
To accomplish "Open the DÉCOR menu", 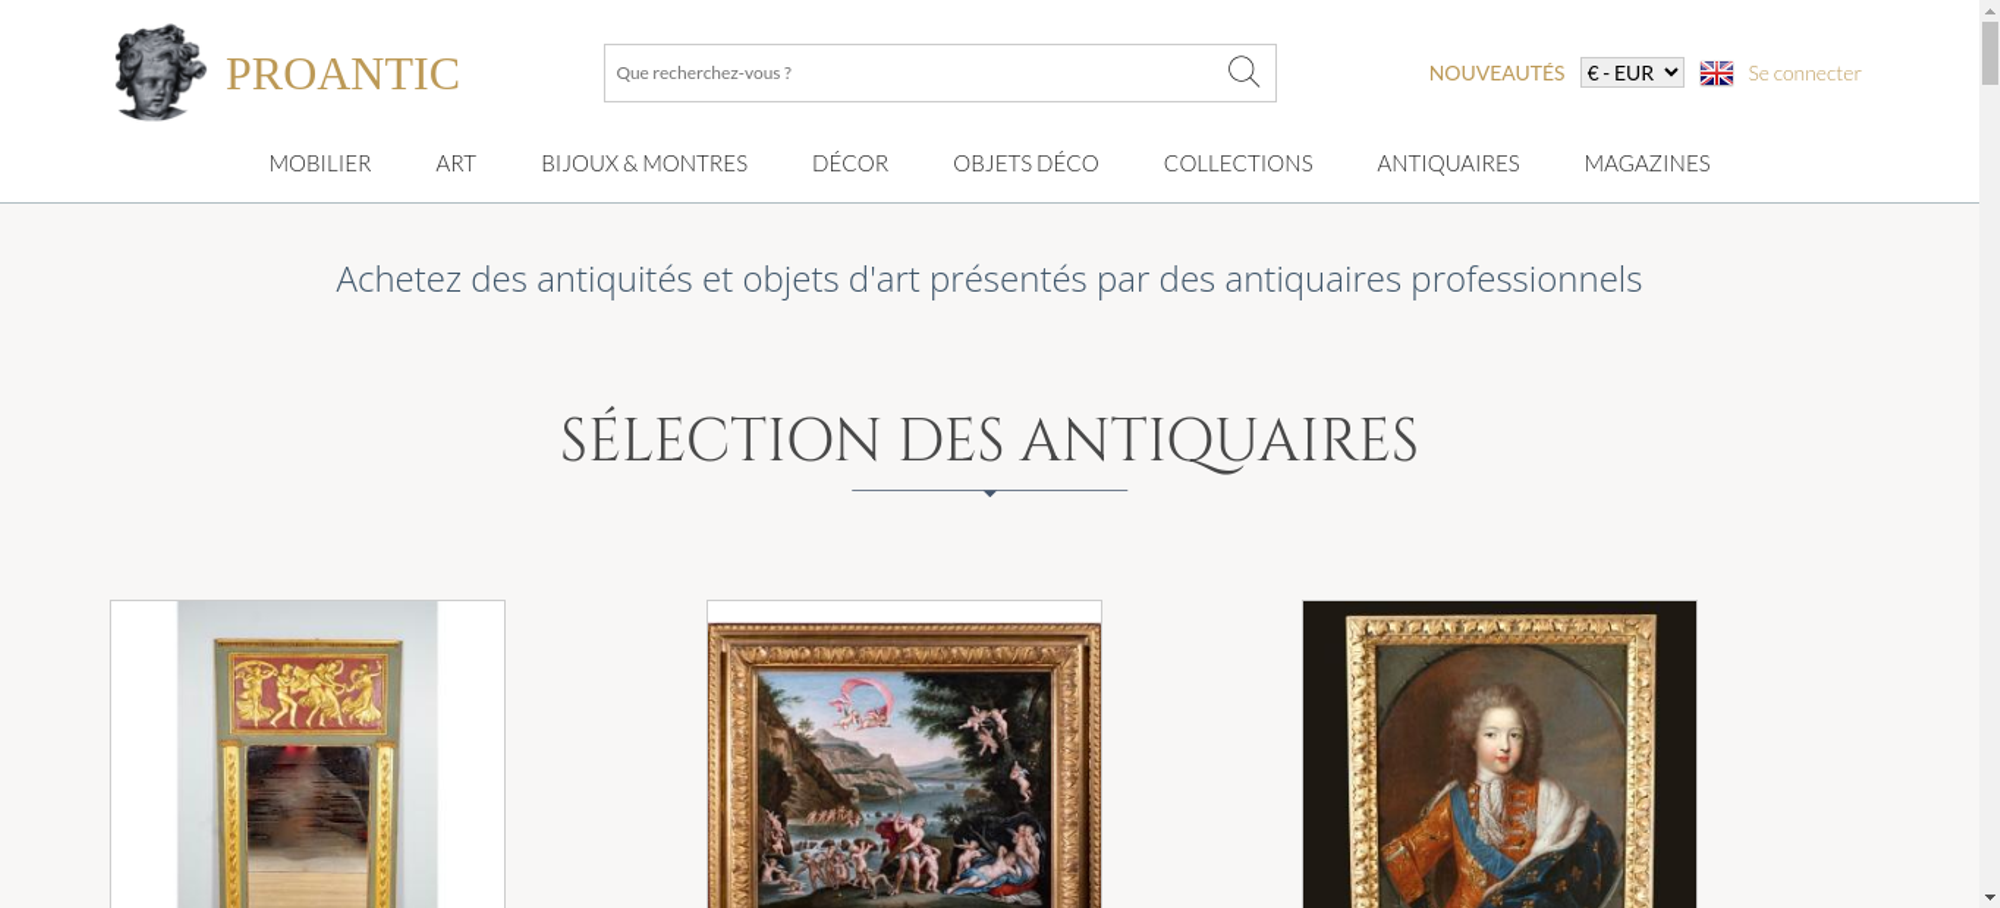I will (850, 163).
